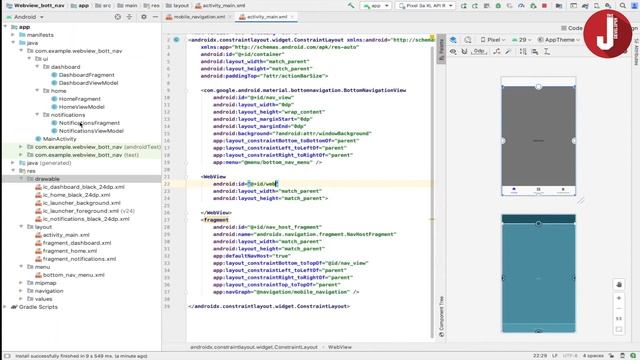
Task: Open Project panel settings gear
Action: click(x=144, y=17)
